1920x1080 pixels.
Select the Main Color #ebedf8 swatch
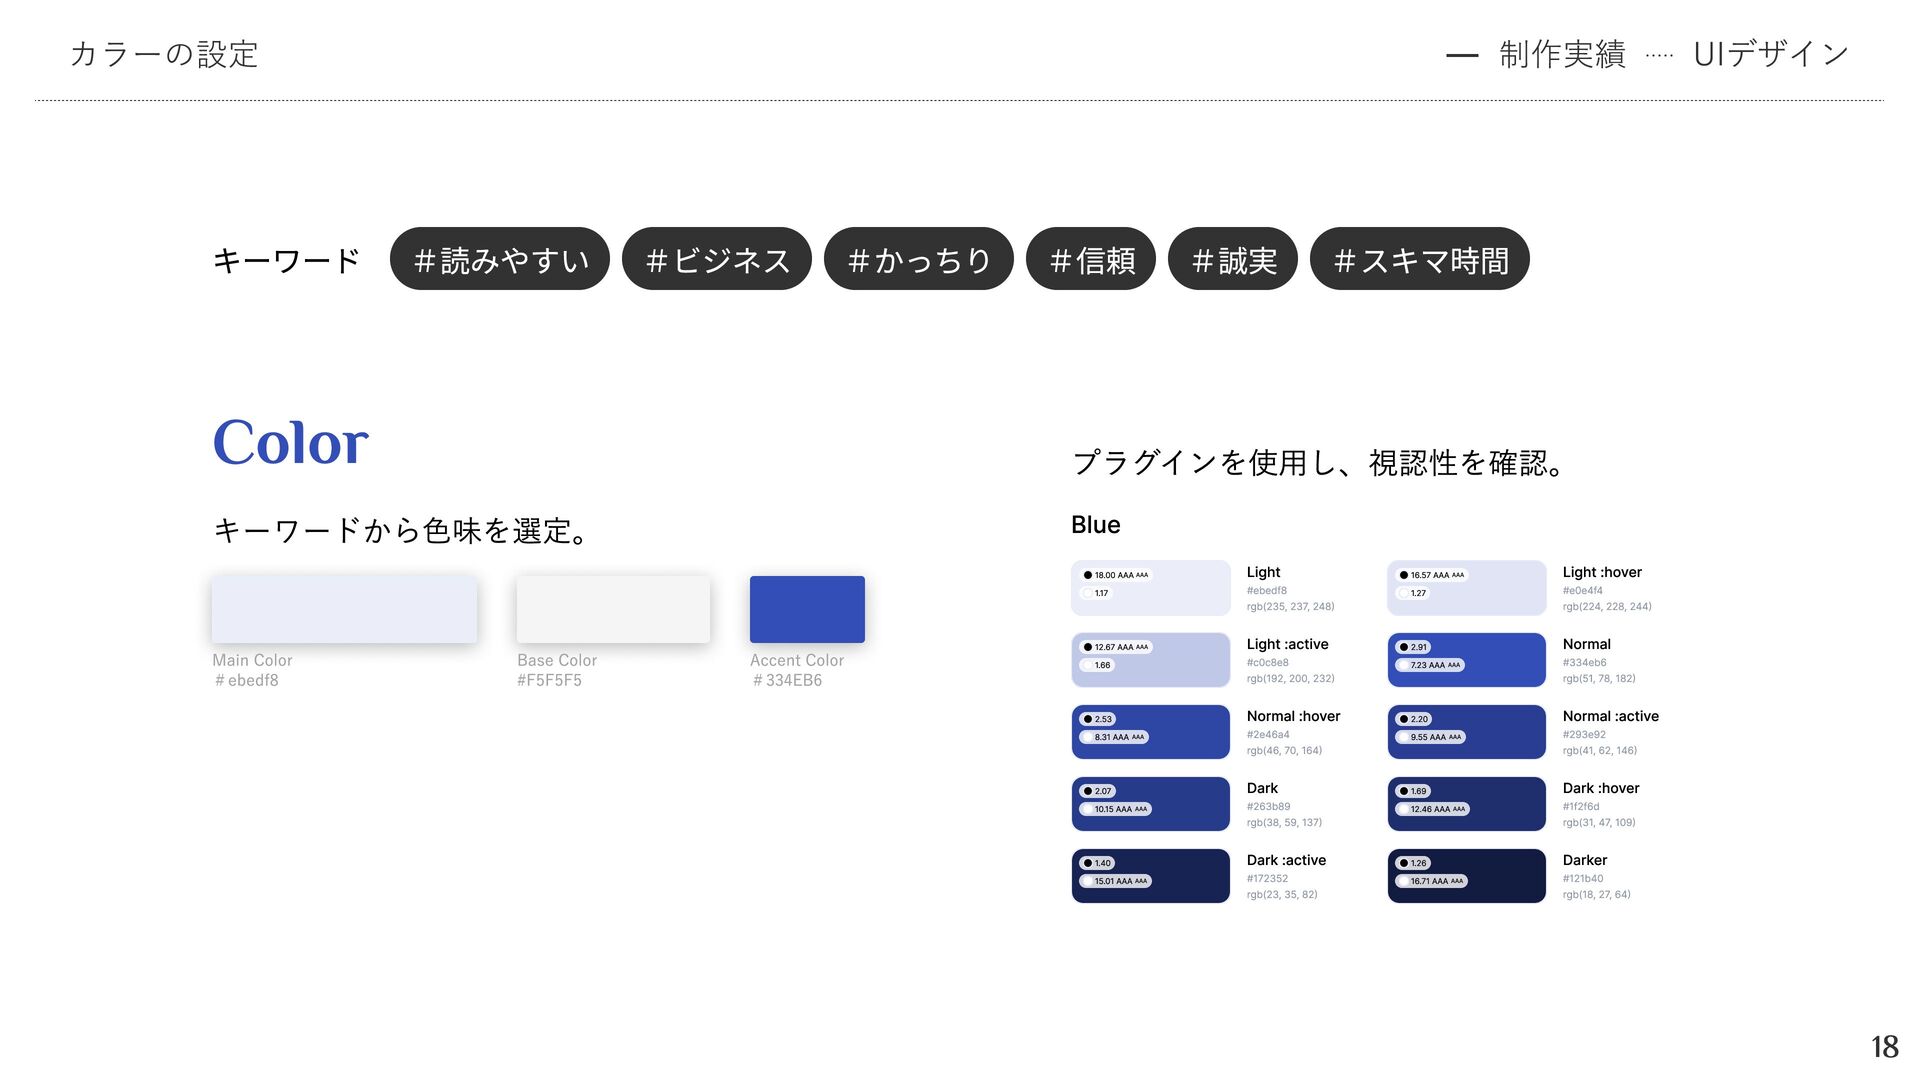point(344,609)
